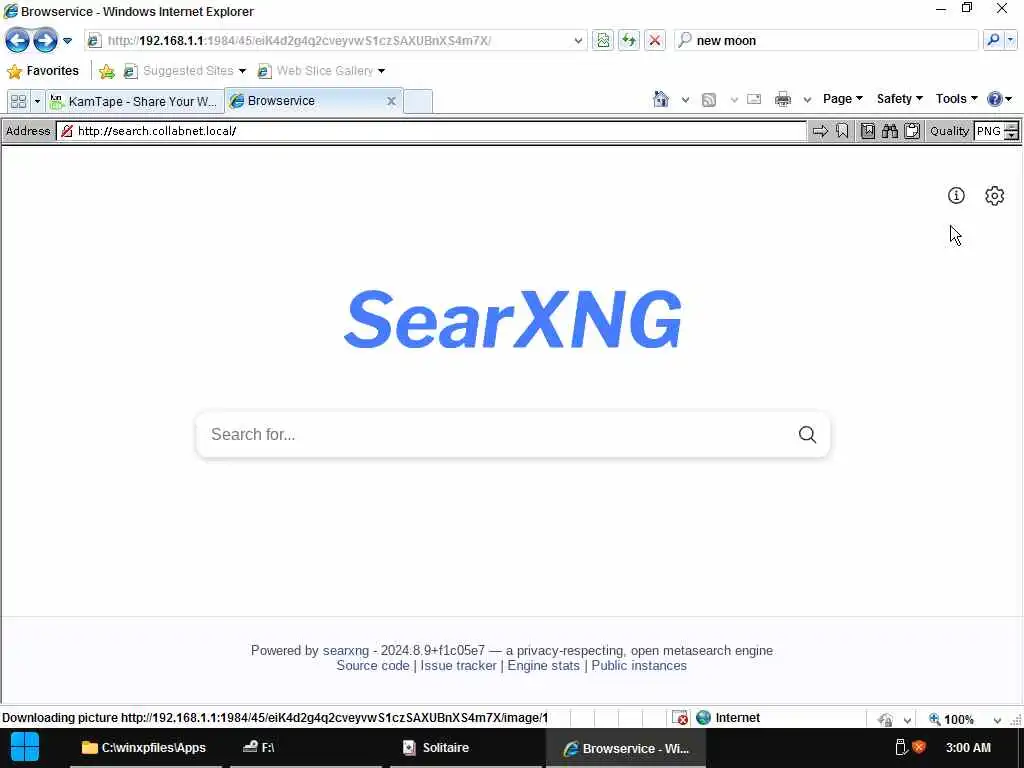Screen dimensions: 1024x768
Task: Click the insecure connection icon in Browservice address
Action: pos(67,131)
